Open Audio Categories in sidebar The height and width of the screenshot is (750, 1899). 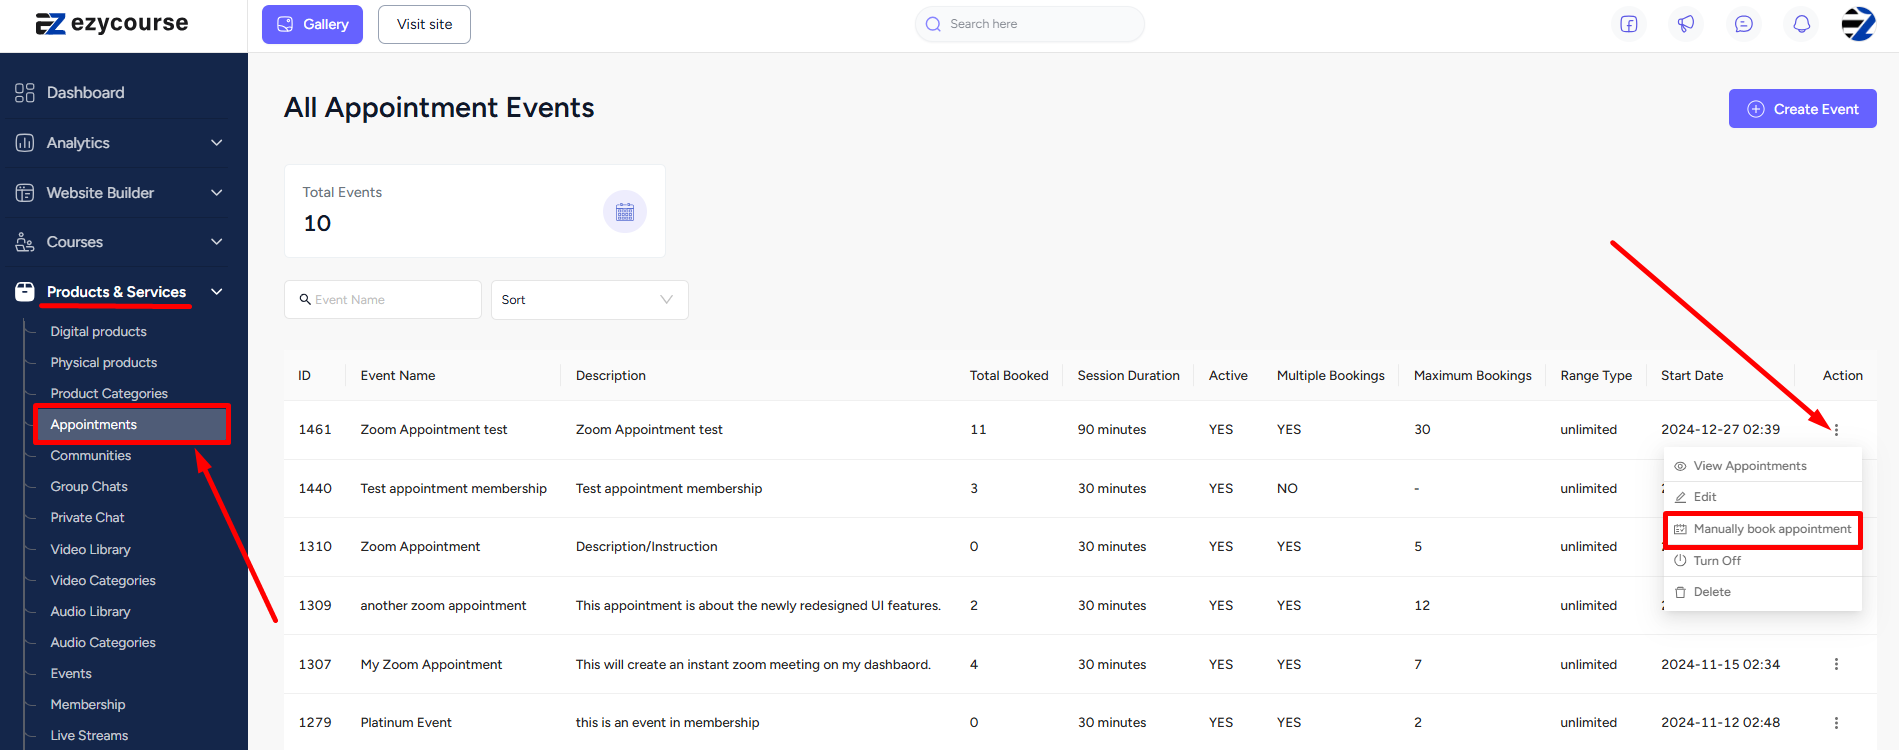[x=103, y=643]
